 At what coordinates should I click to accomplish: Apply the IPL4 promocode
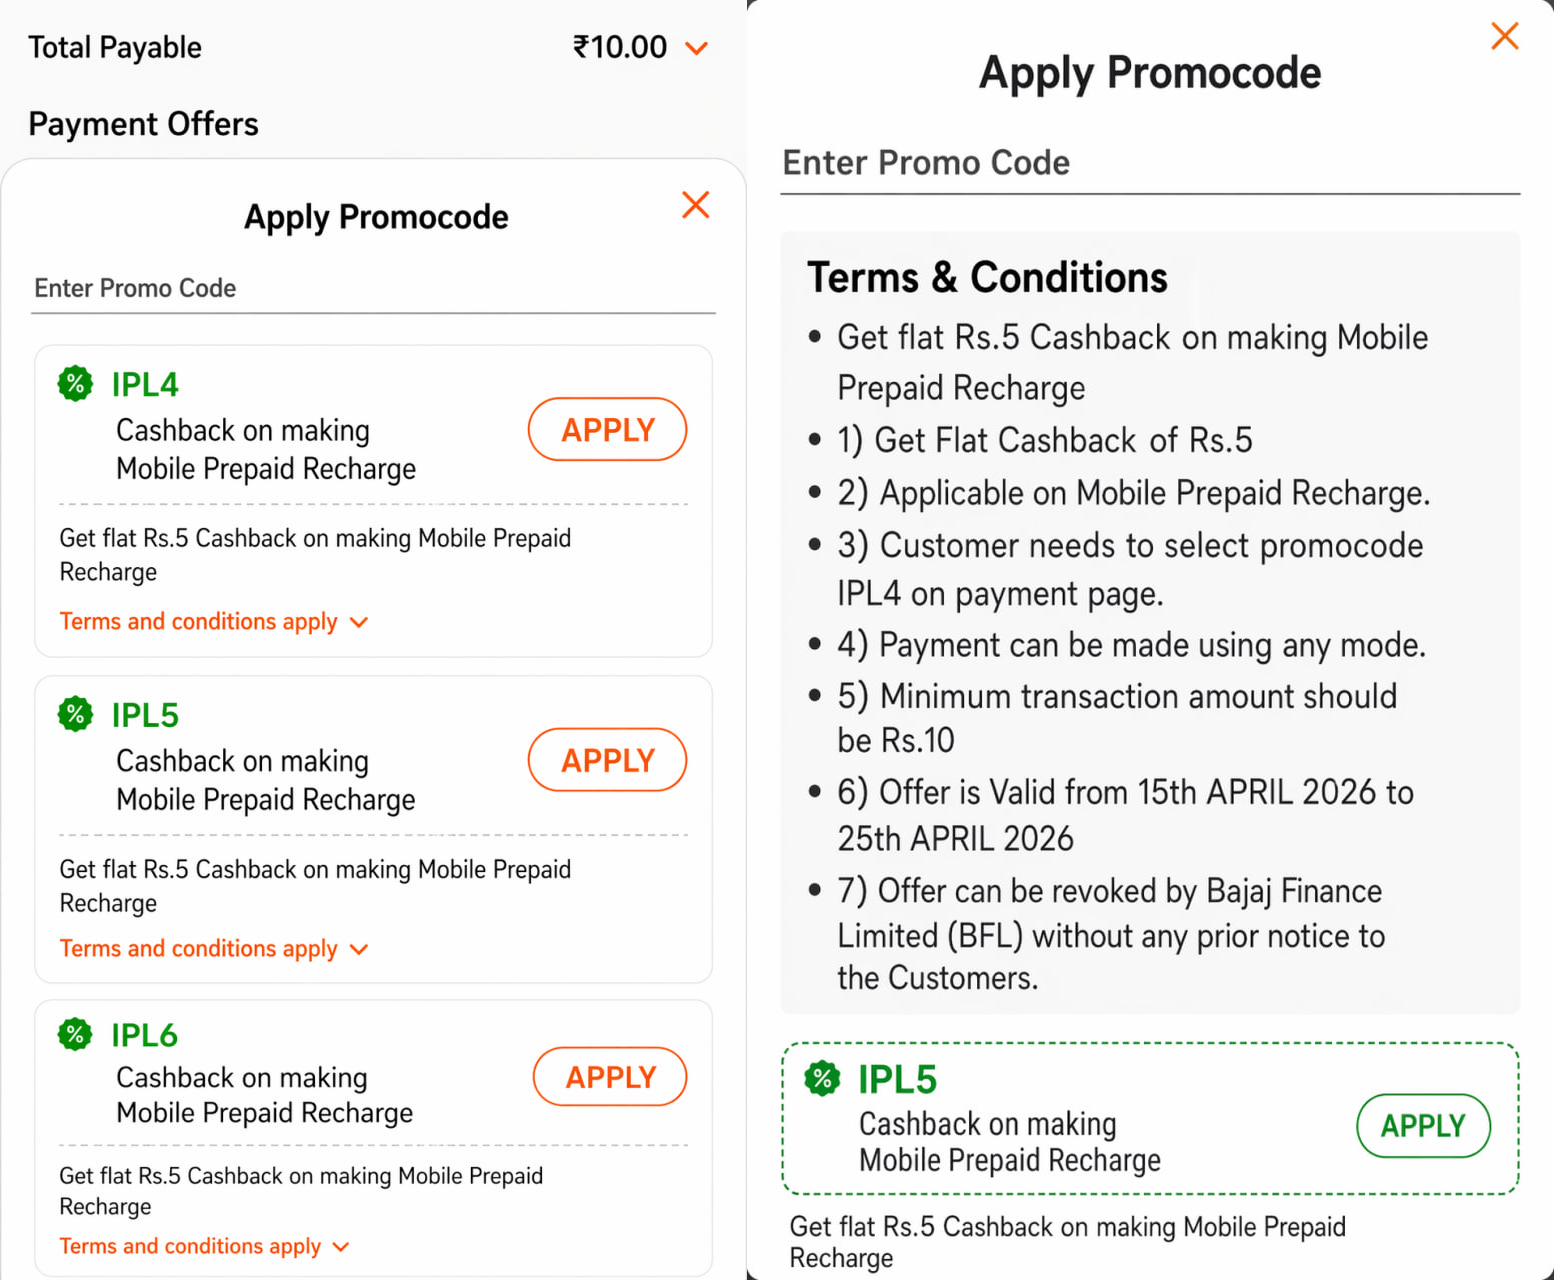pyautogui.click(x=606, y=429)
